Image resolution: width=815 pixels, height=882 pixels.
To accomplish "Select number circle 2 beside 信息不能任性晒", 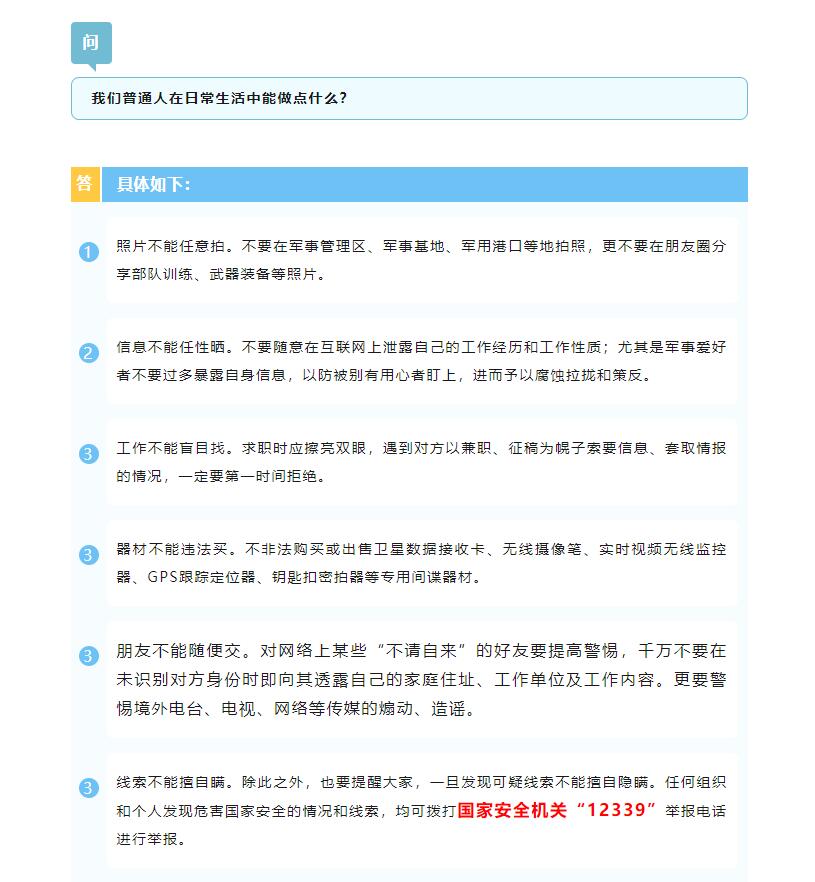I will pos(88,353).
